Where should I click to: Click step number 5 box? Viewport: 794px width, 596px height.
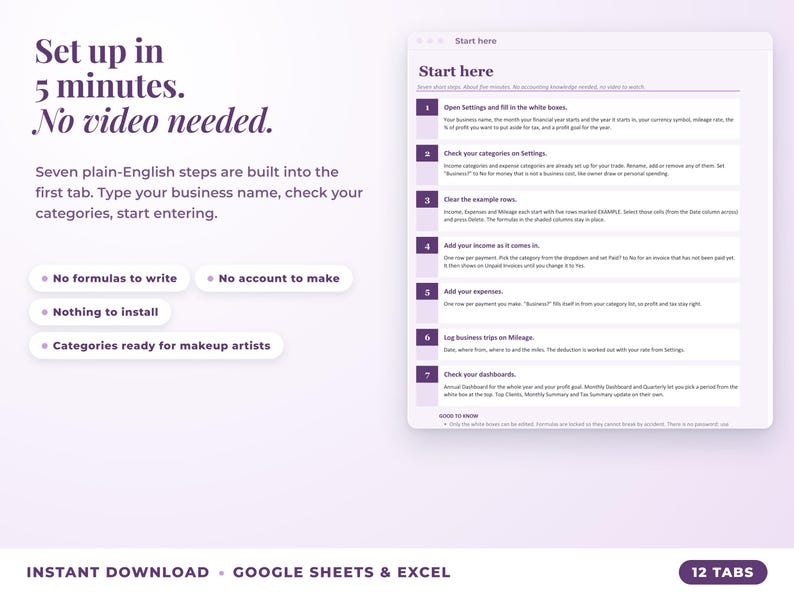point(427,292)
